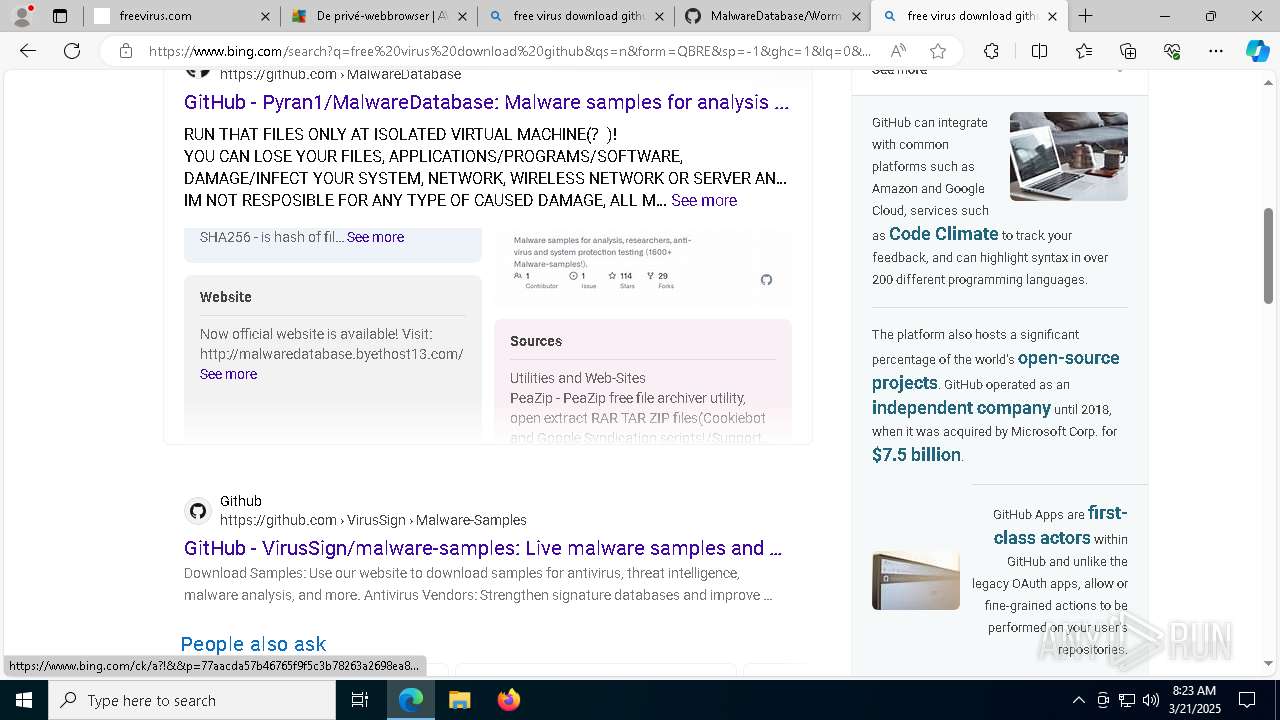
Task: Open the tab actions menu icon
Action: (60, 16)
